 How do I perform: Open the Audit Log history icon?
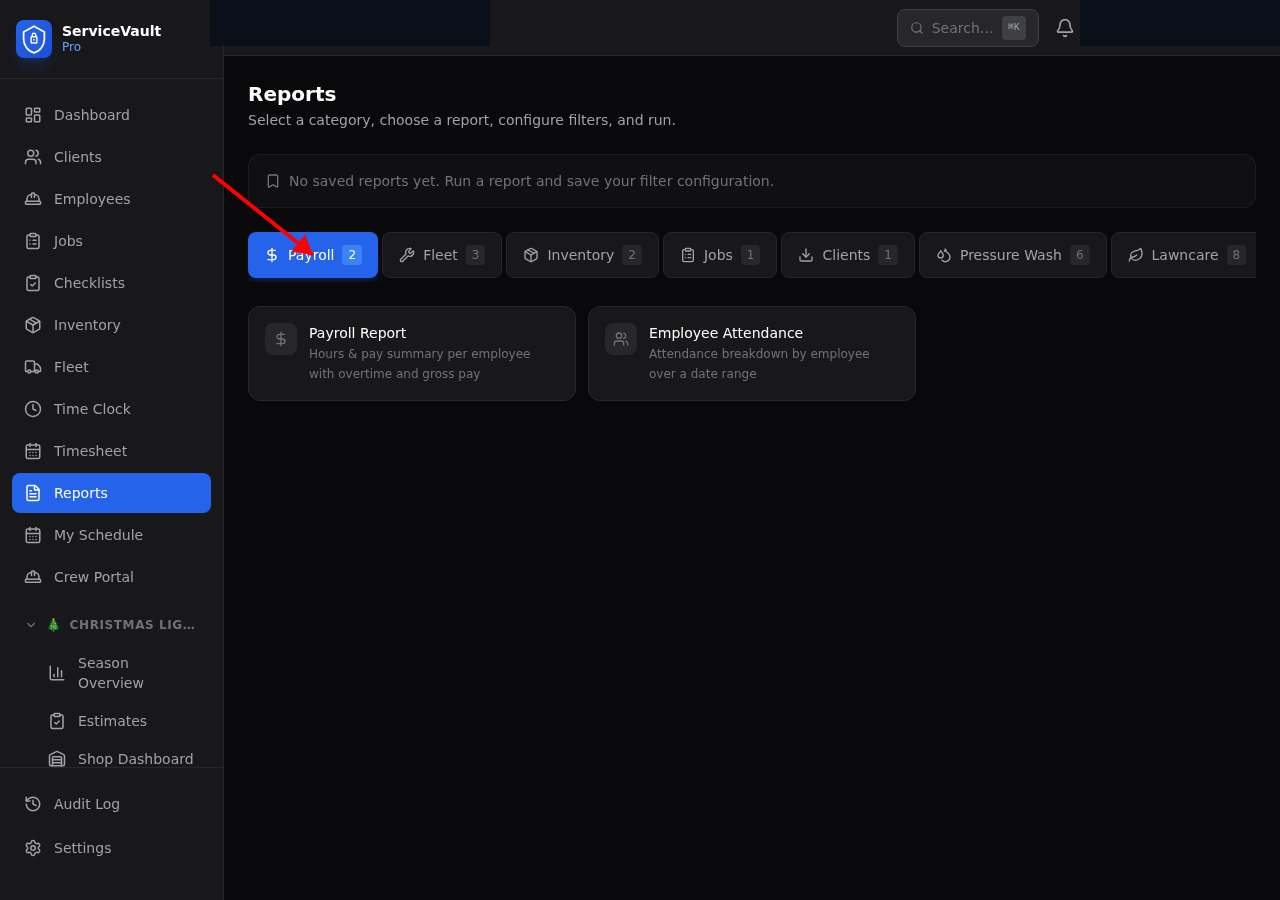coord(31,803)
